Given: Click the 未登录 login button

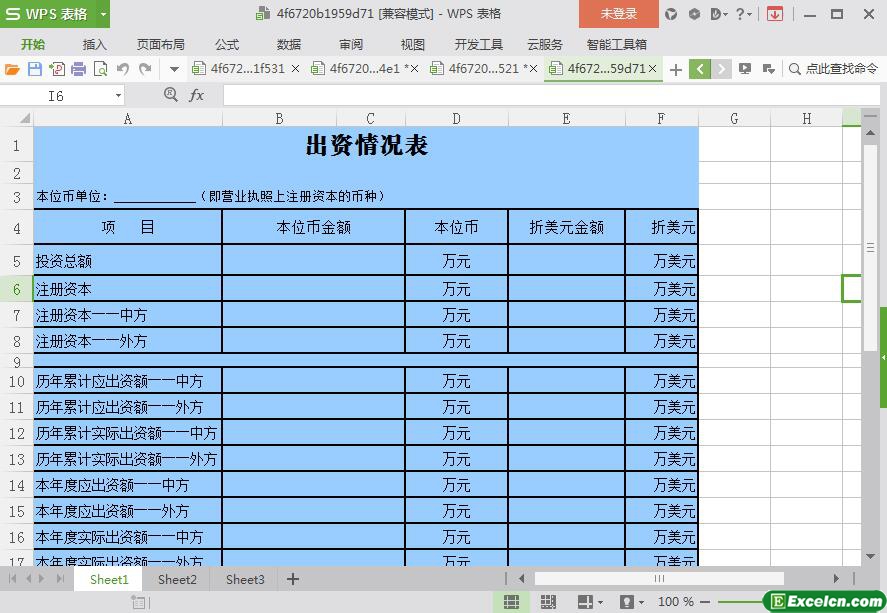Looking at the screenshot, I should (618, 14).
